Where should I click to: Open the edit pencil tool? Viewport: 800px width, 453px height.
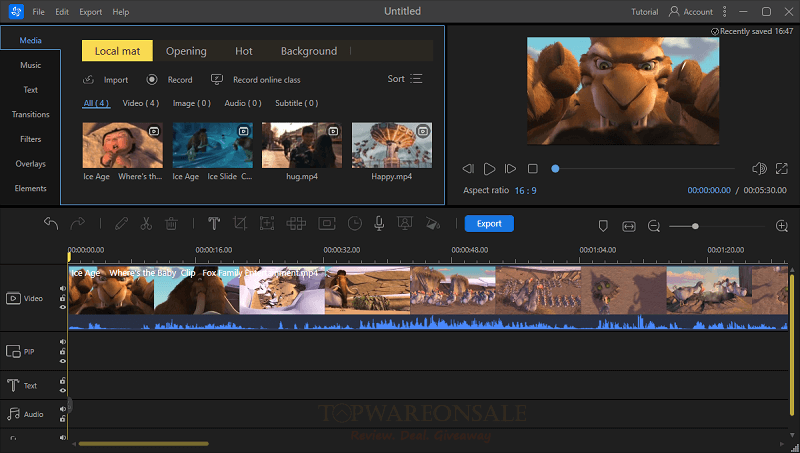[121, 223]
